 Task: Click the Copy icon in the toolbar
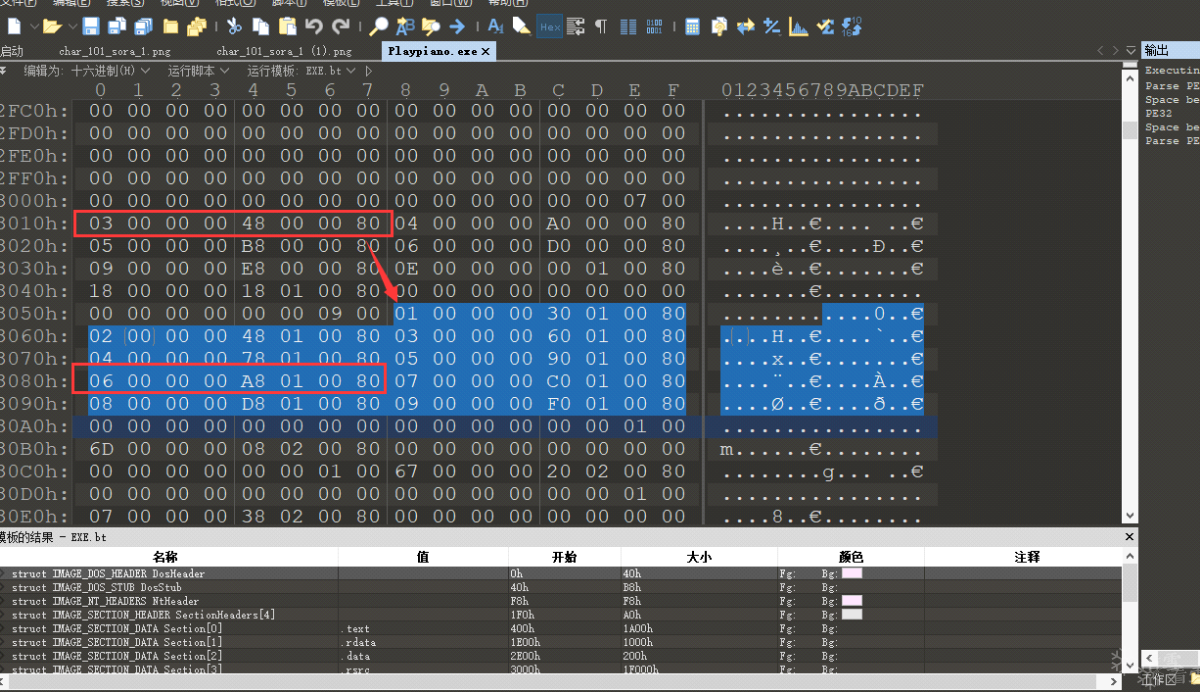tap(261, 26)
